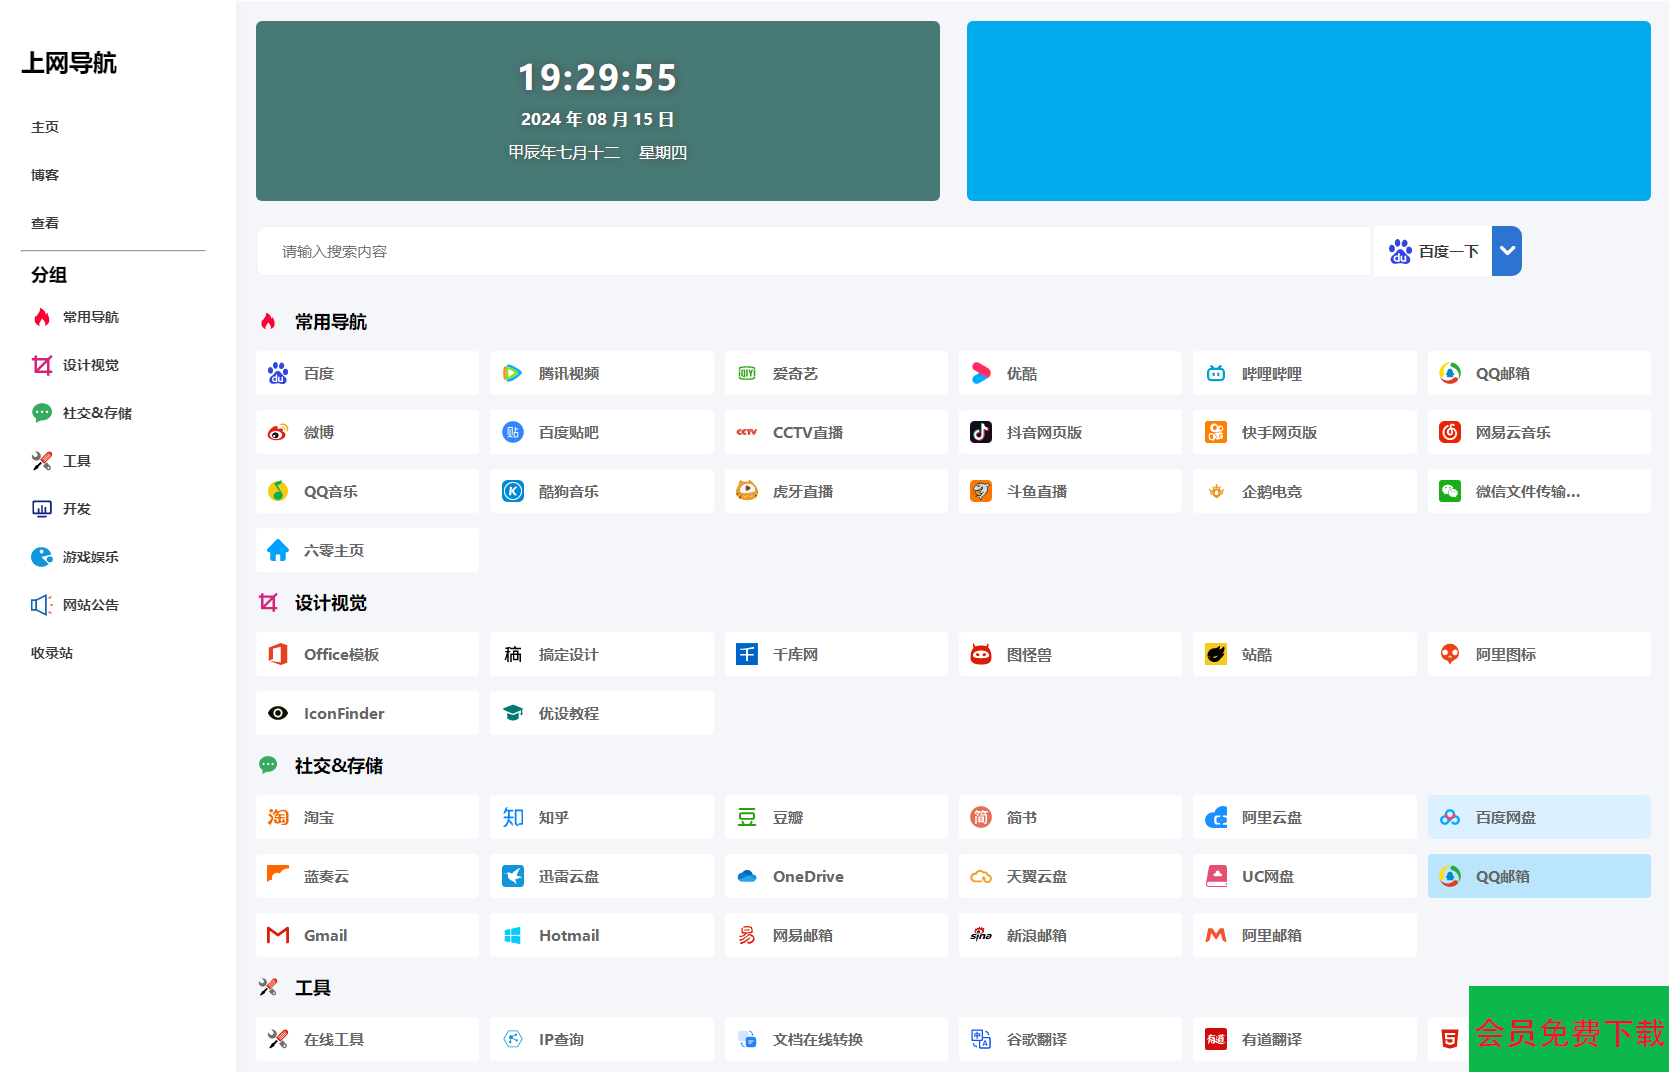1669x1072 pixels.
Task: Expand the search engine dropdown arrow
Action: (x=1507, y=251)
